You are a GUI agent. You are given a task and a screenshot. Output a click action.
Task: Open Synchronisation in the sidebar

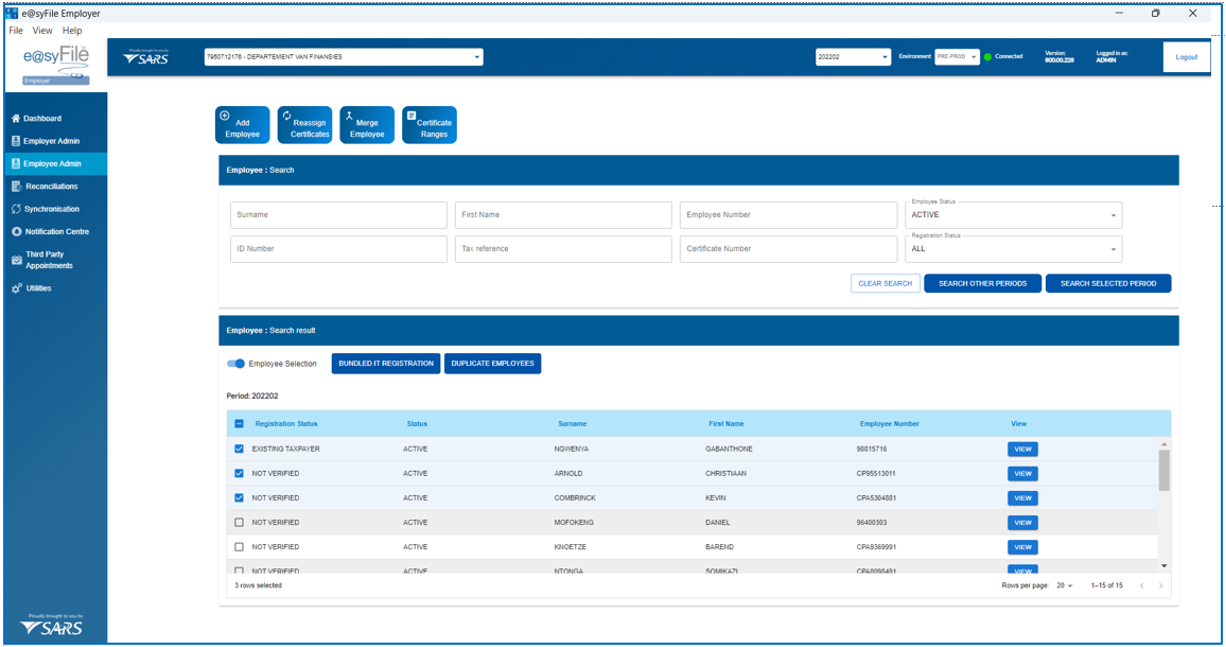pos(51,209)
